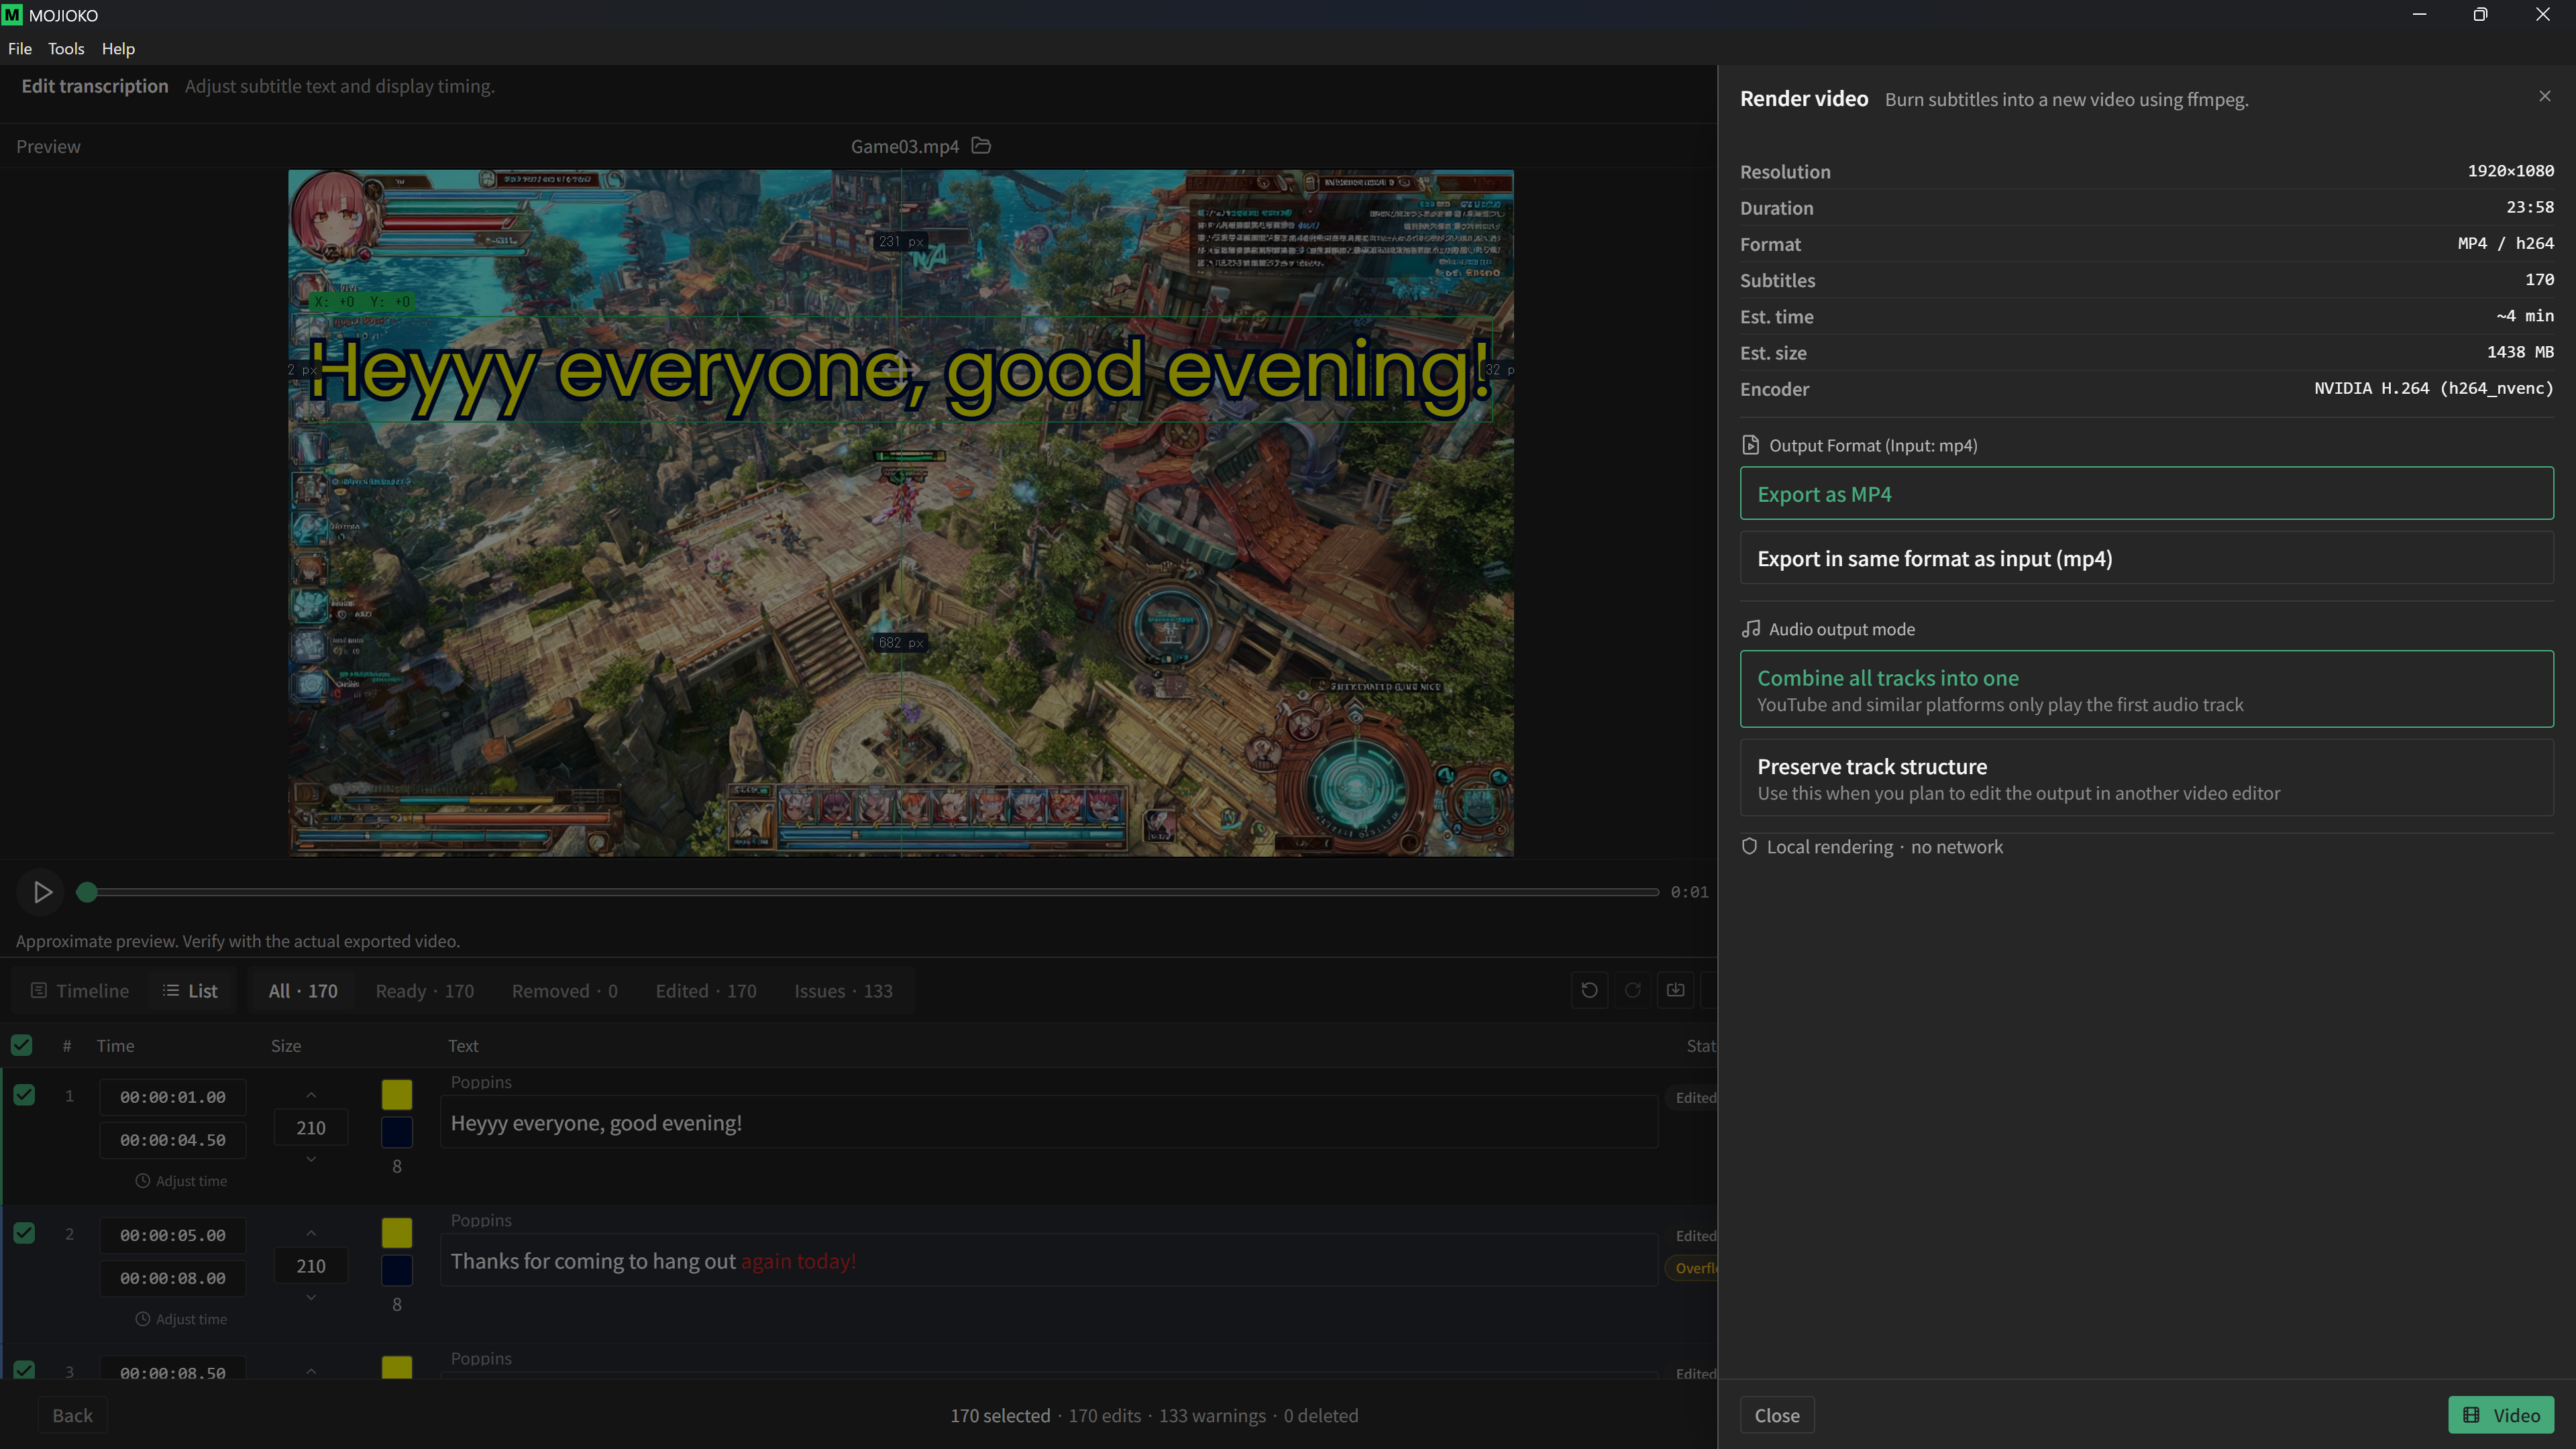
Task: Choose Preserve track structure audio mode
Action: point(2146,778)
